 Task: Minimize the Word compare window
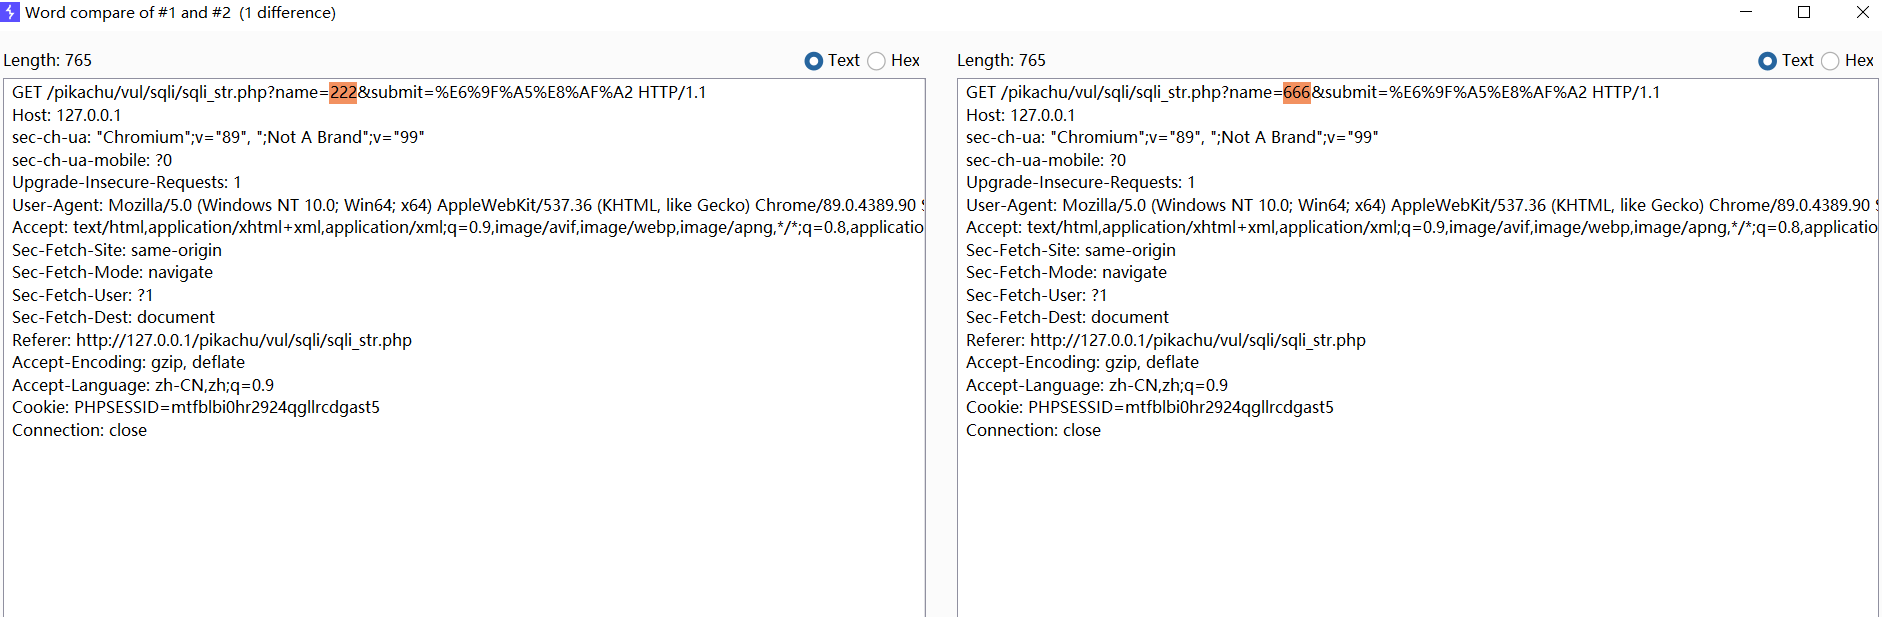(1746, 12)
